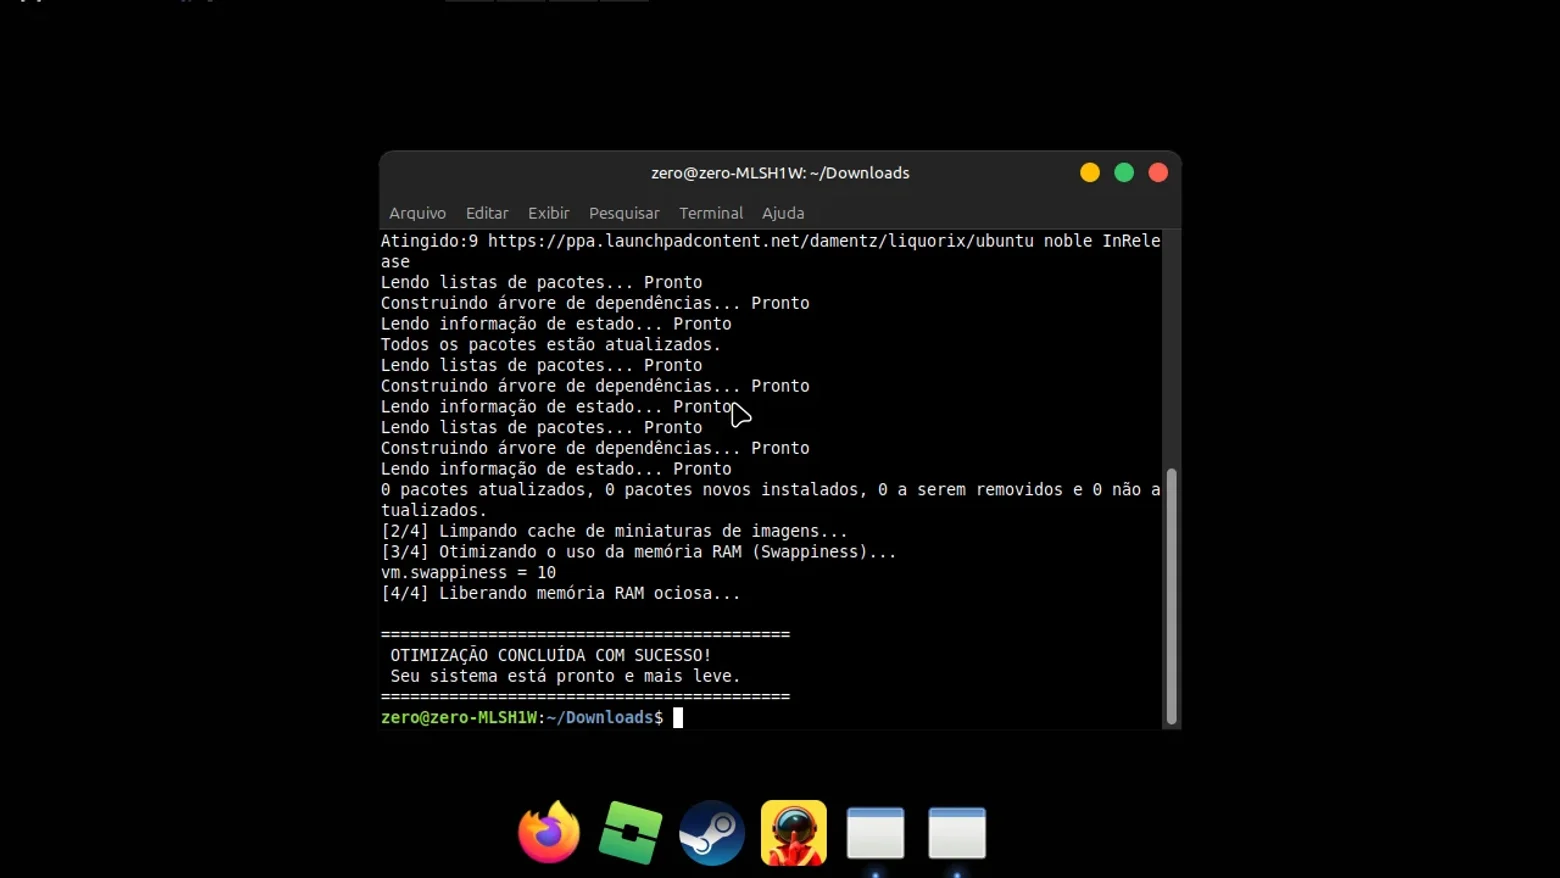The width and height of the screenshot is (1560, 878).
Task: Open the red astronaut game icon in dock
Action: 794,832
